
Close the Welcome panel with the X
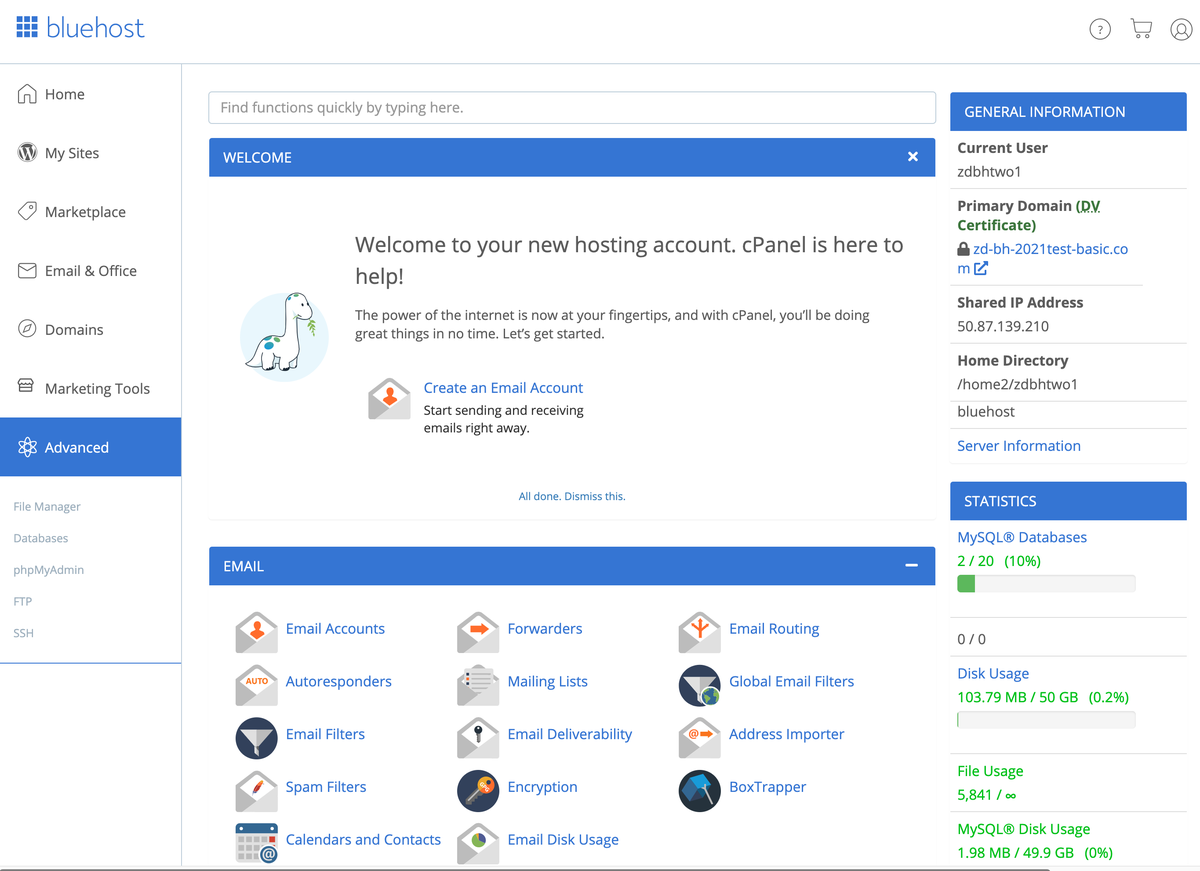tap(912, 157)
